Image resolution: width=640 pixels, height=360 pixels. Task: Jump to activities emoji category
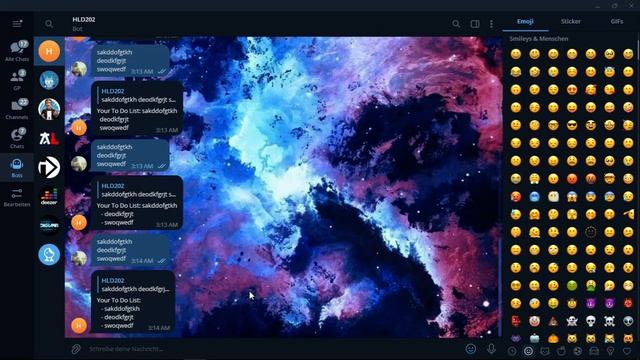pos(578,351)
